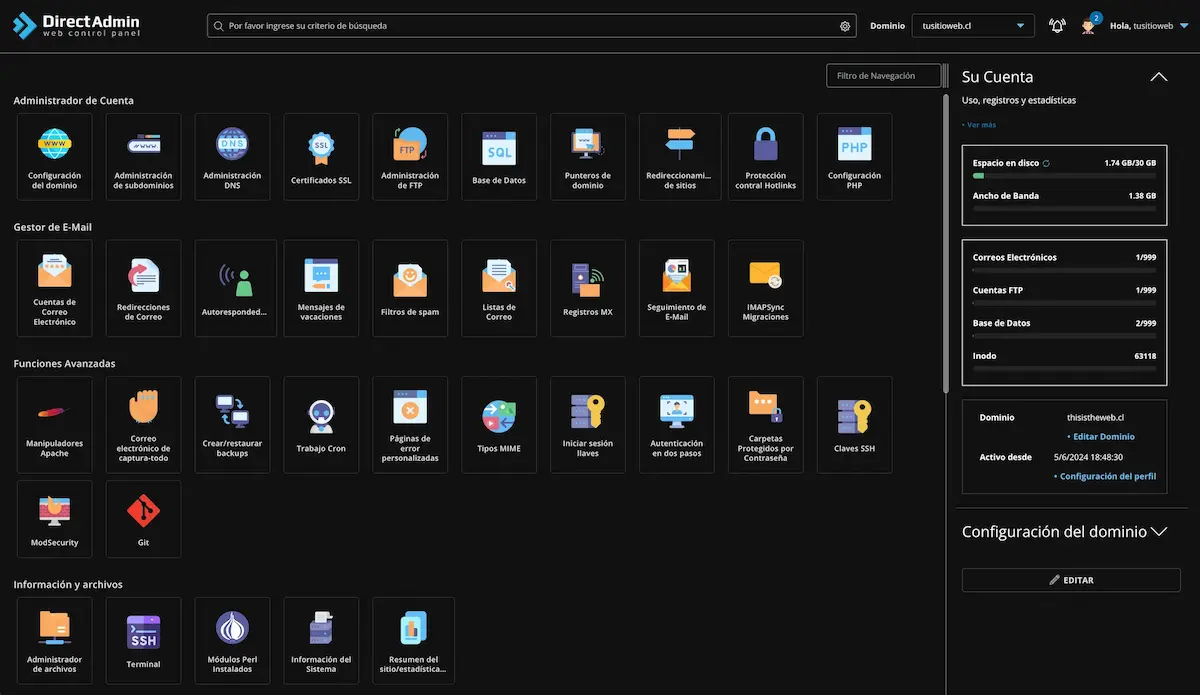Open Configuración PHP

tap(855, 156)
